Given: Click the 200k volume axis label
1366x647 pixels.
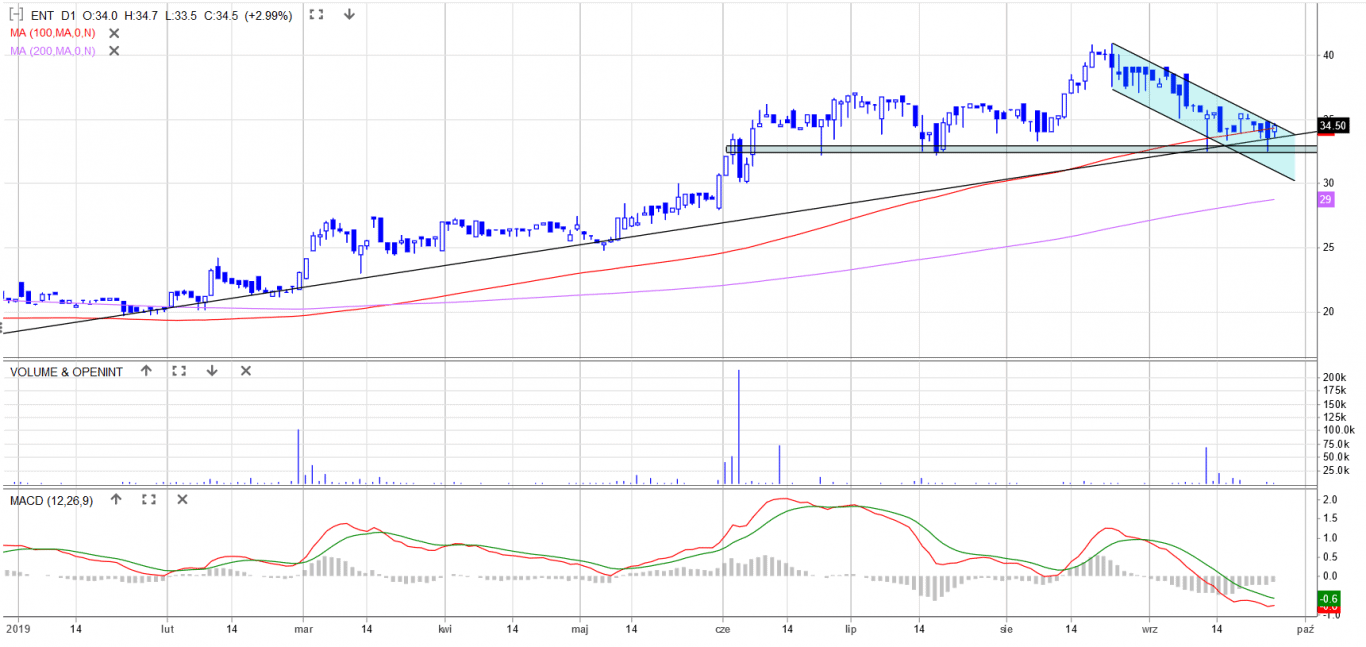Looking at the screenshot, I should 1334,377.
